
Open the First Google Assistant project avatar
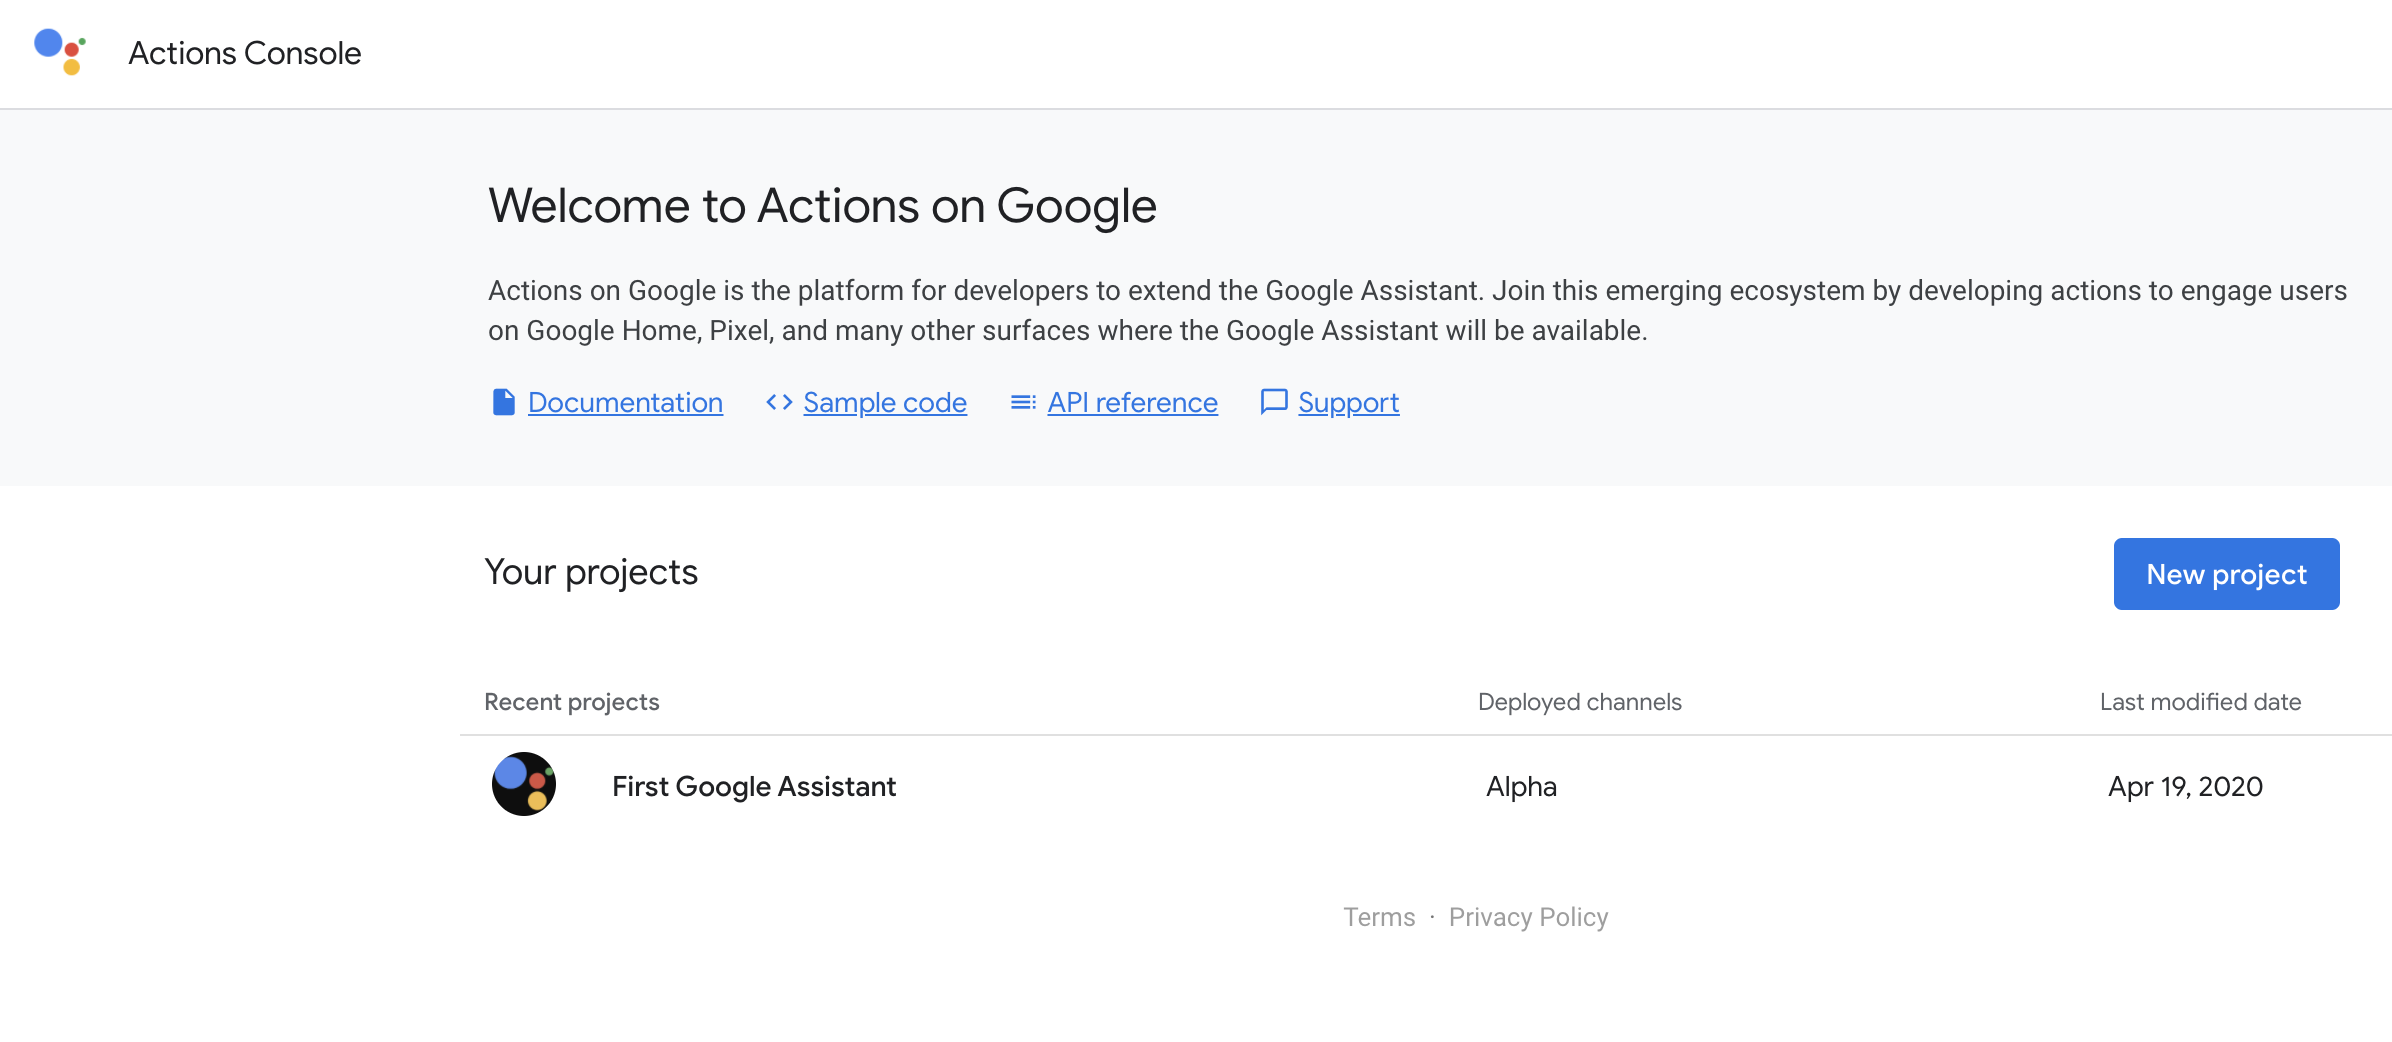[x=524, y=784]
